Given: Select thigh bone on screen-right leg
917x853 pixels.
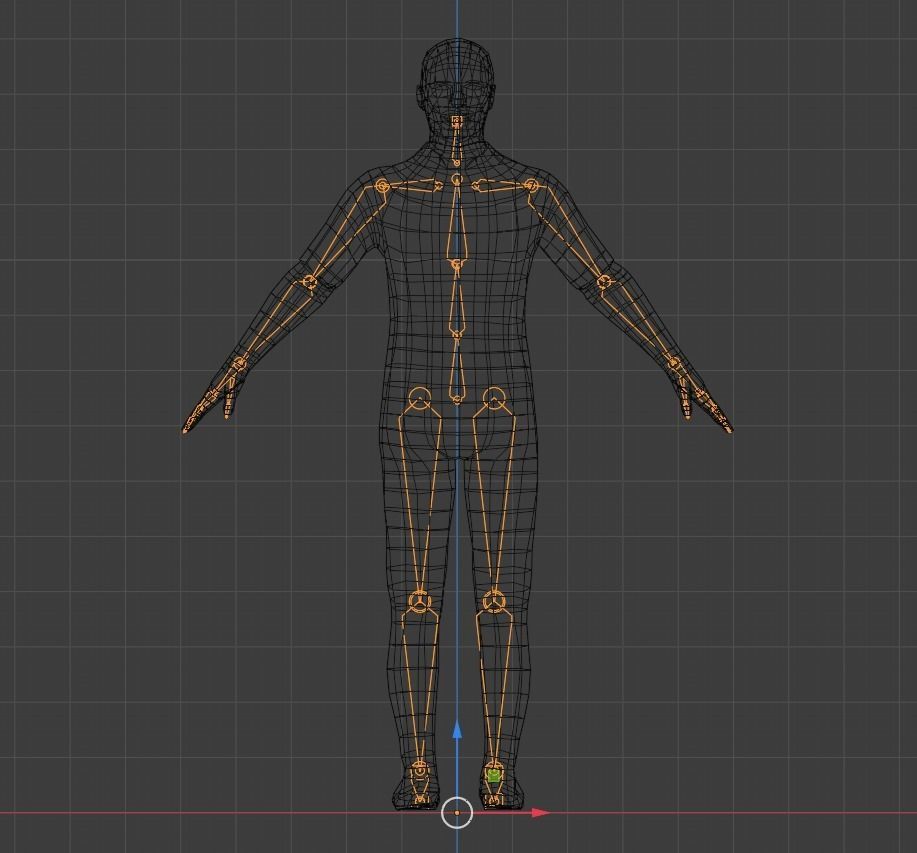Looking at the screenshot, I should (x=494, y=497).
